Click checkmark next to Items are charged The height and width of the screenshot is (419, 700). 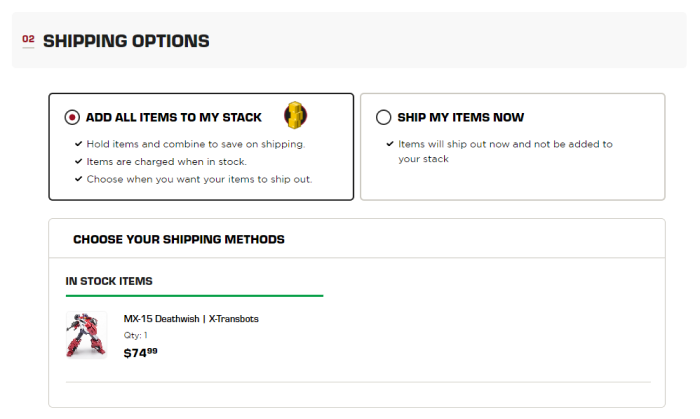click(x=78, y=161)
